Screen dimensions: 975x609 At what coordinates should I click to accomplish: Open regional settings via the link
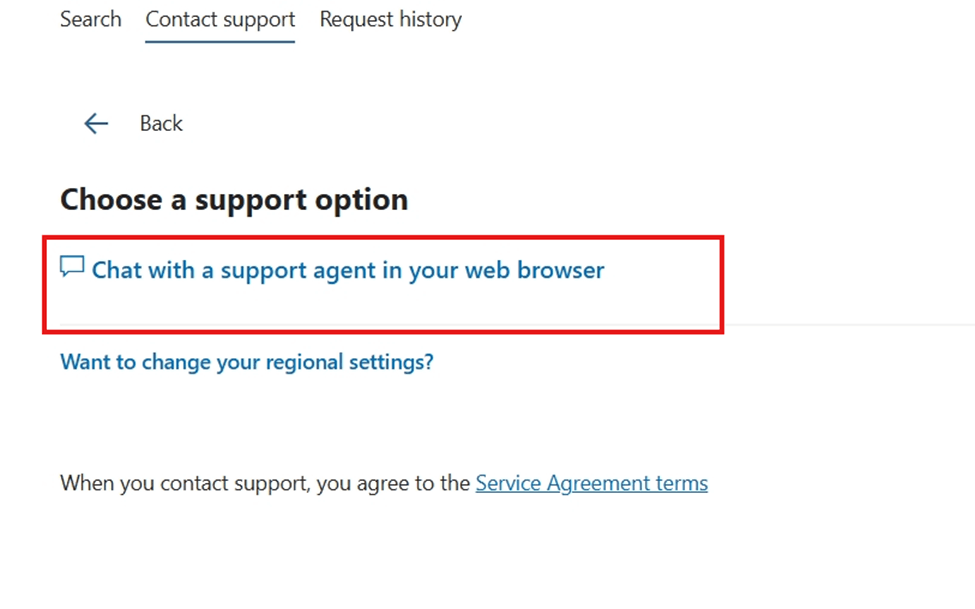pyautogui.click(x=246, y=362)
